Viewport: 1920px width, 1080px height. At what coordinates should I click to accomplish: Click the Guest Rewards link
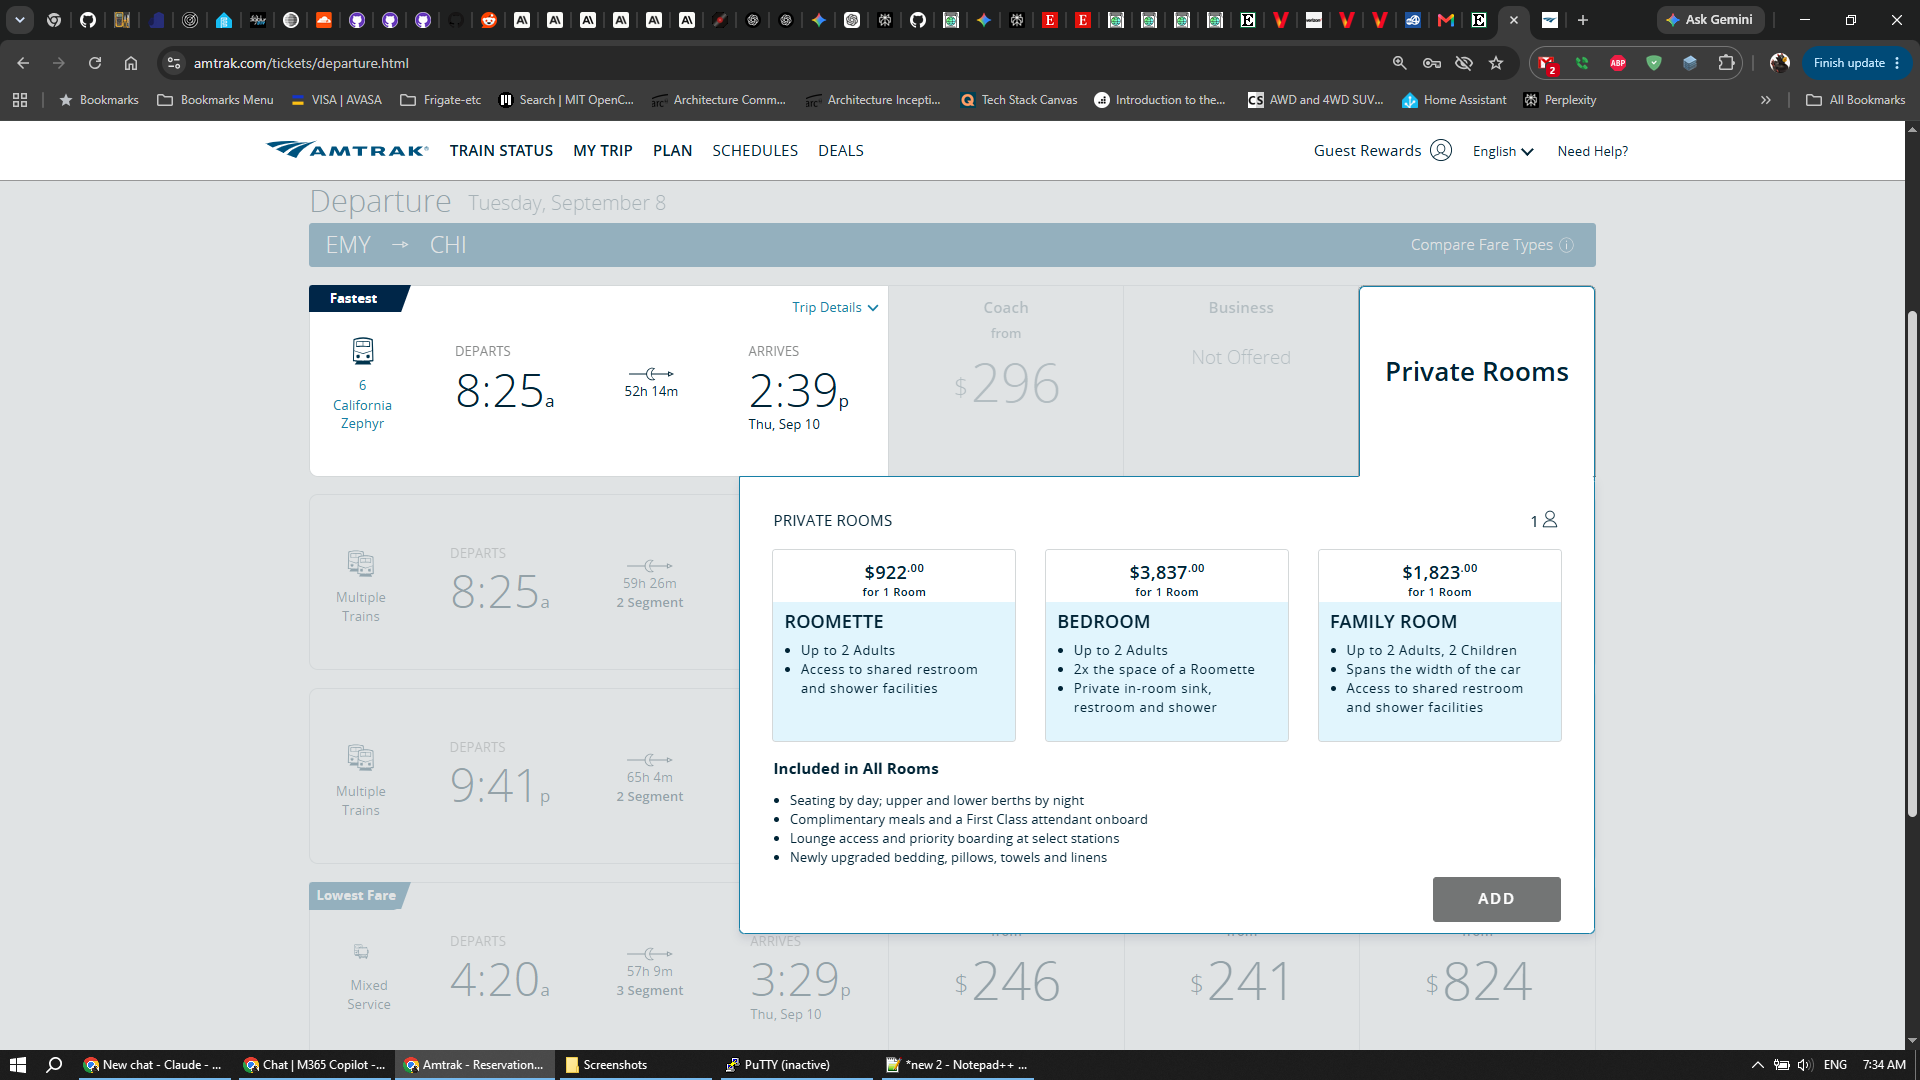click(1367, 151)
